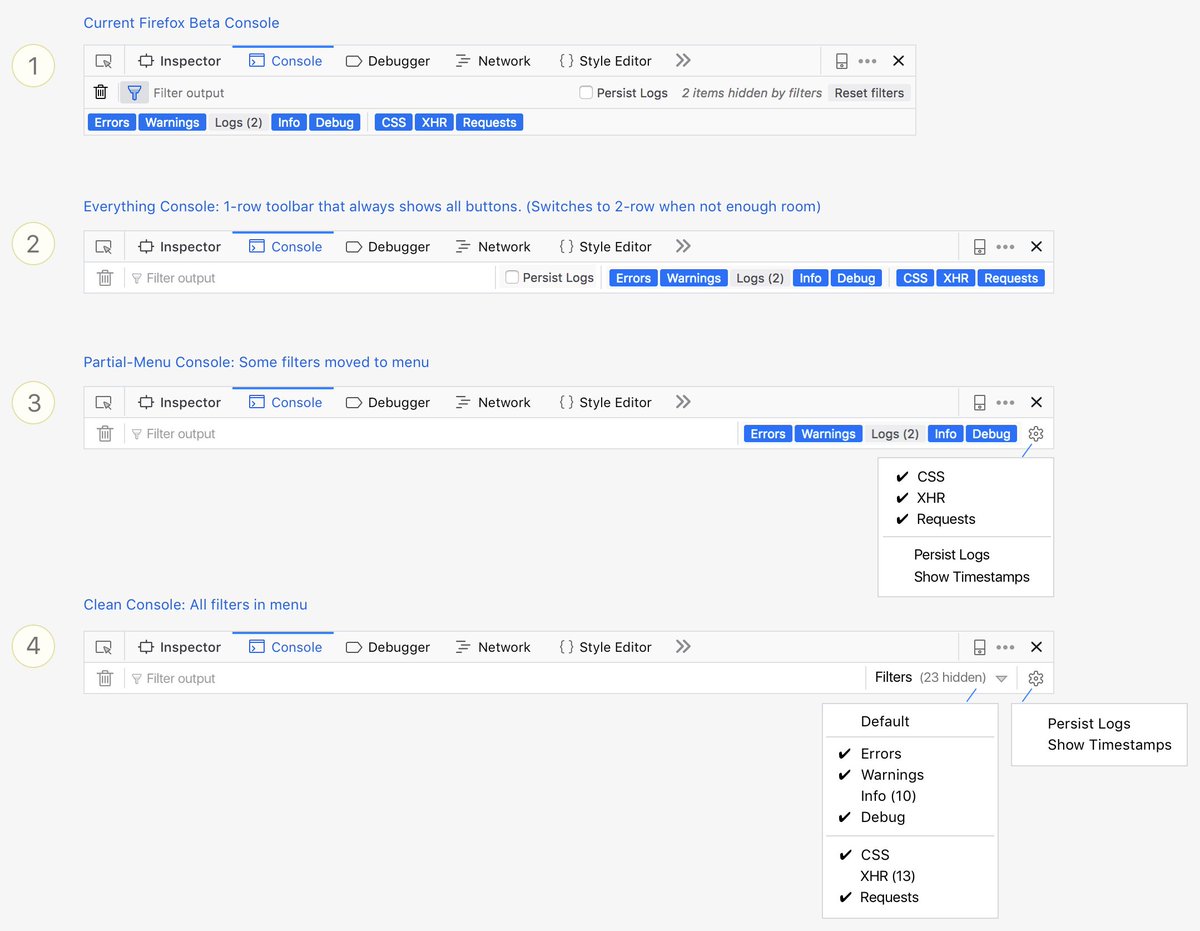Screen dimensions: 1200x931
Task: Choose Show Timestamps in mockup 4 gear menu
Action: click(1109, 745)
